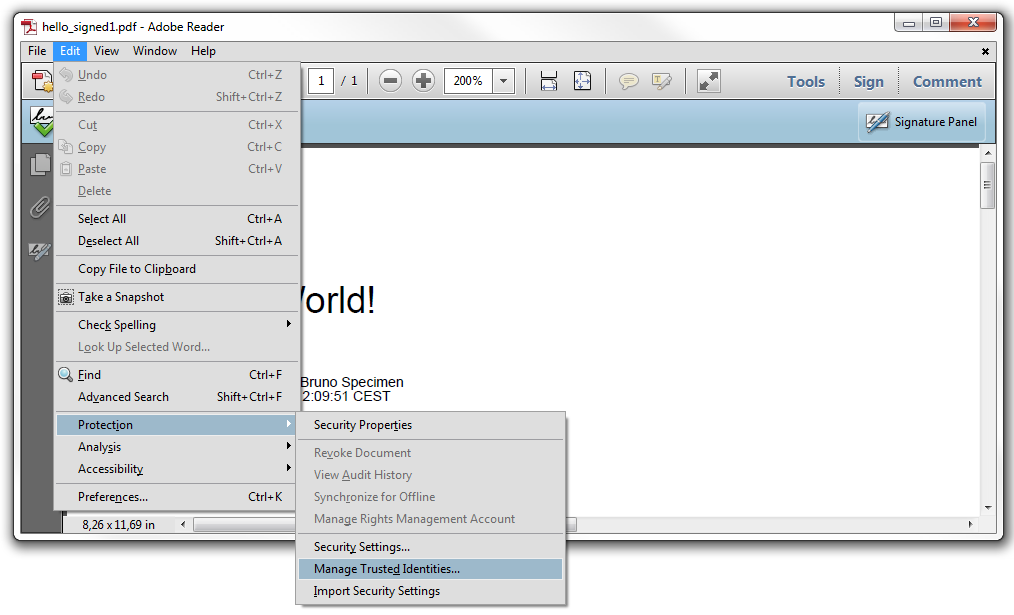1014x615 pixels.
Task: Choose Import Security Settings
Action: pyautogui.click(x=430, y=591)
